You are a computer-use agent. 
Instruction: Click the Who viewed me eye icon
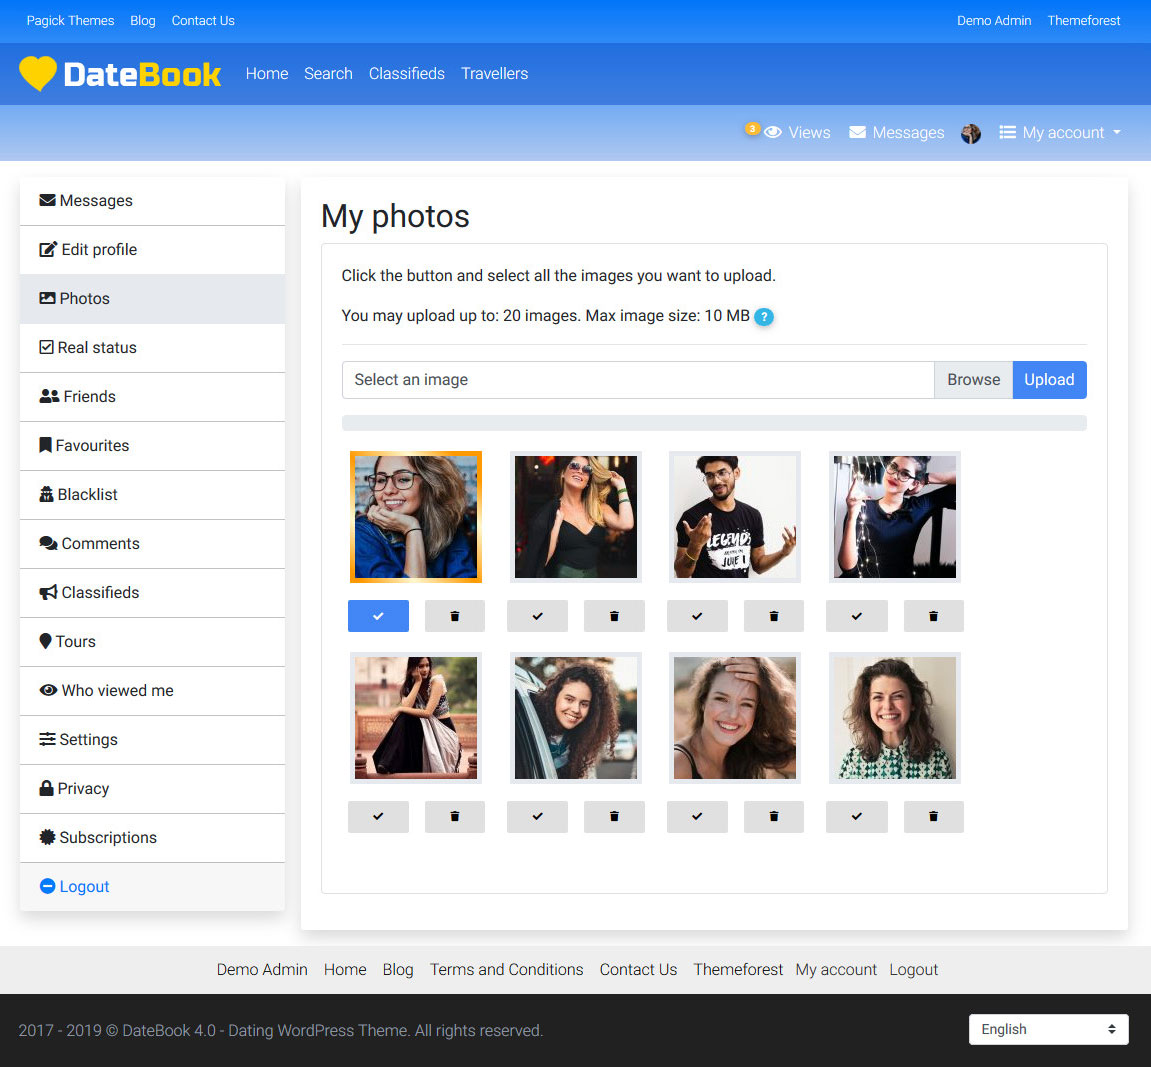point(48,690)
